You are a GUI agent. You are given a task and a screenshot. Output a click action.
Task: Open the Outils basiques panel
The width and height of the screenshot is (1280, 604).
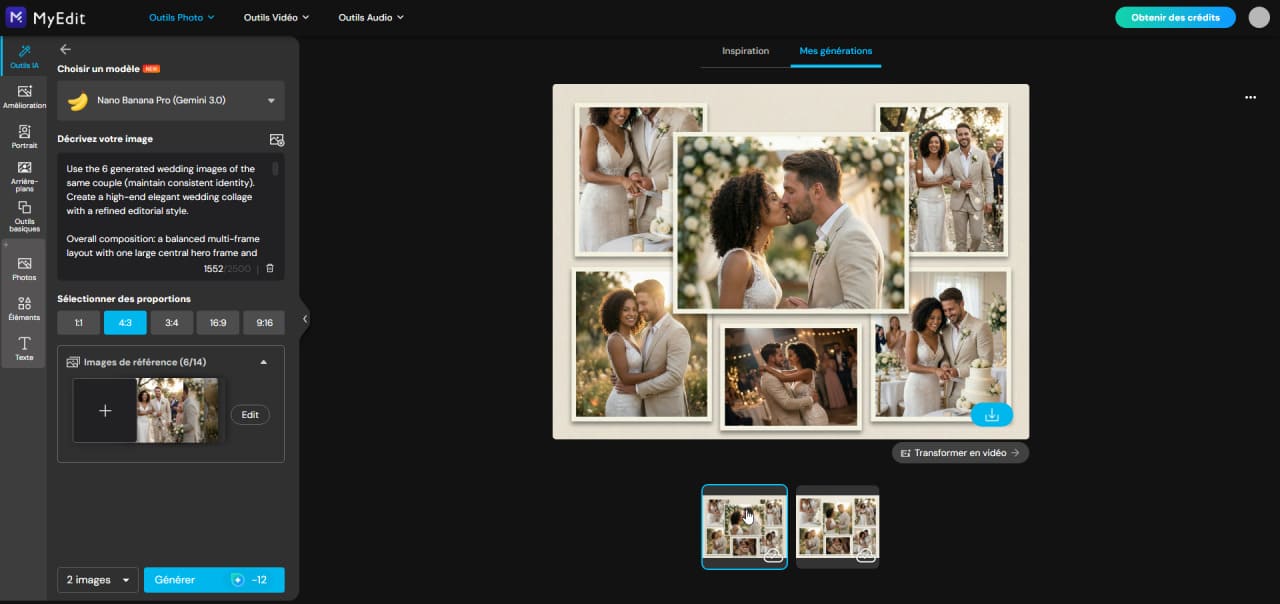(x=24, y=216)
